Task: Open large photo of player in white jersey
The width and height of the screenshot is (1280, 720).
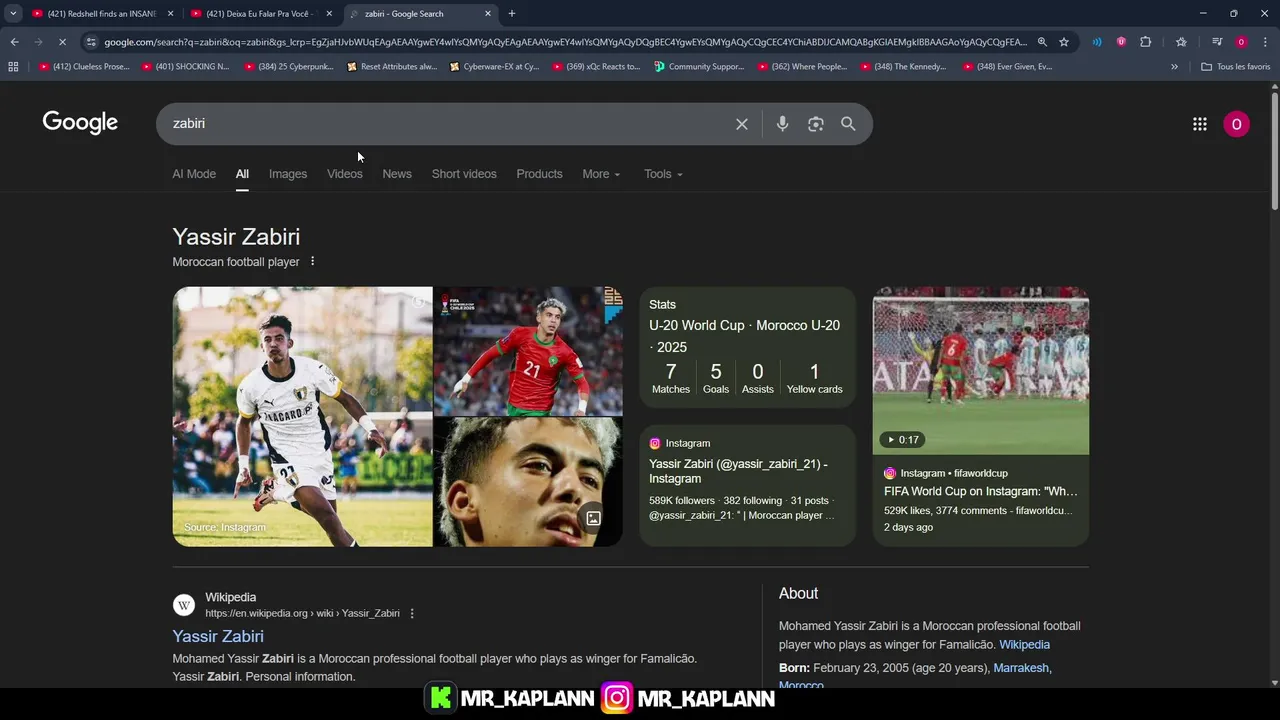Action: pyautogui.click(x=302, y=417)
